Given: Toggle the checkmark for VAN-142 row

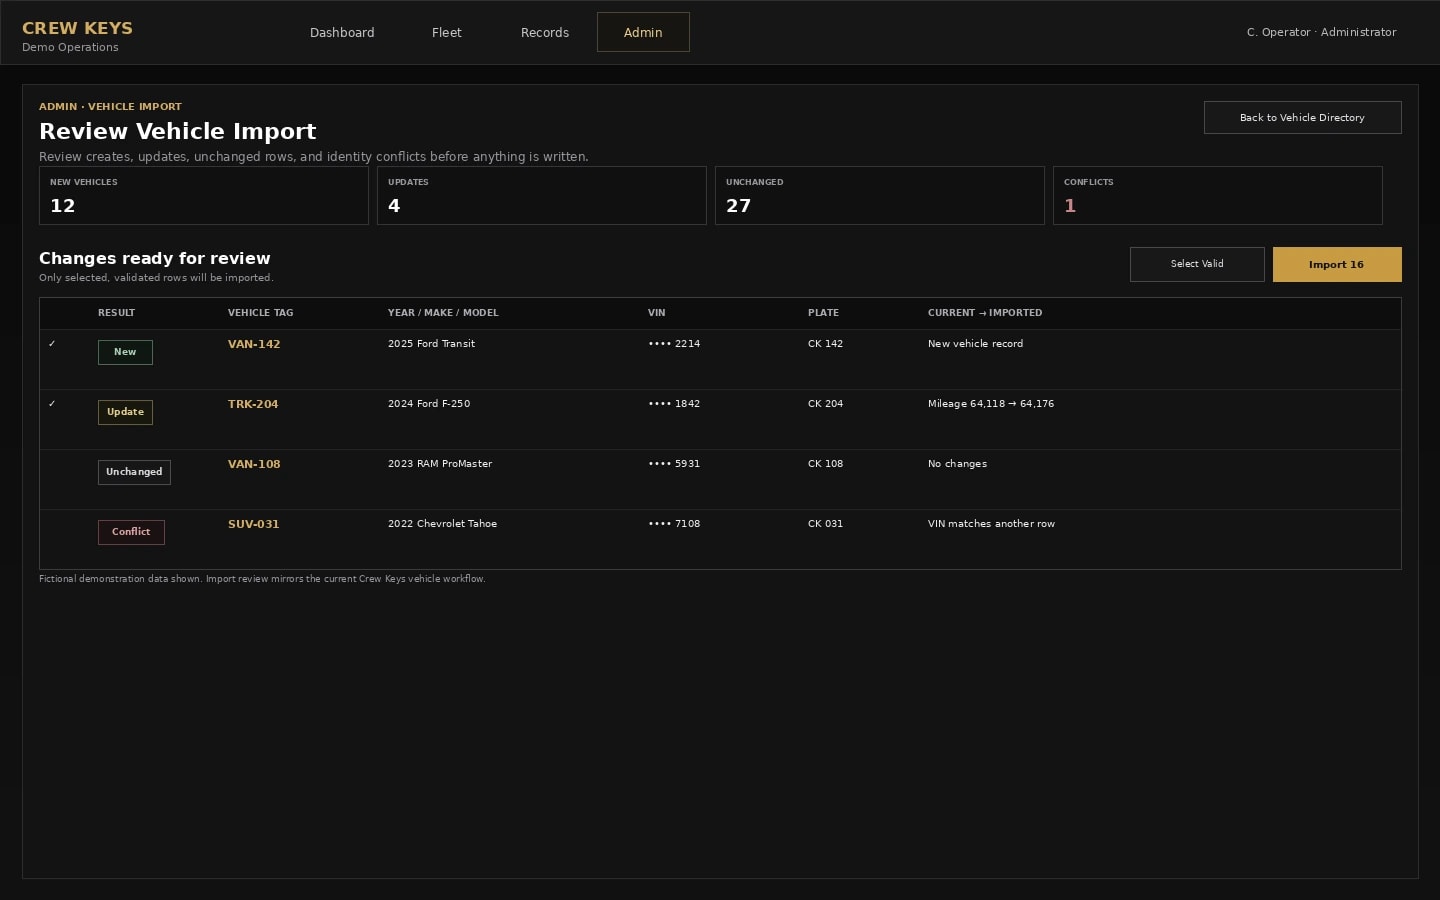Looking at the screenshot, I should pos(52,344).
